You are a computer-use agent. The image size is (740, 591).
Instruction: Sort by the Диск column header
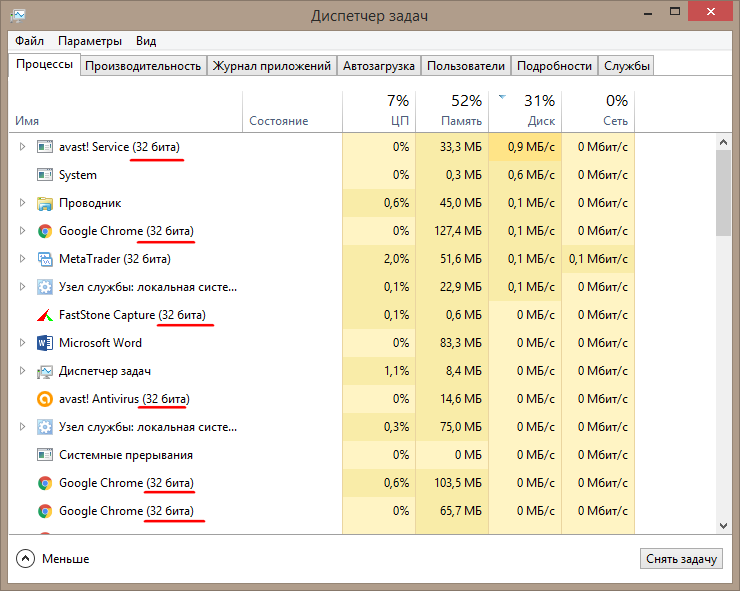pos(525,112)
